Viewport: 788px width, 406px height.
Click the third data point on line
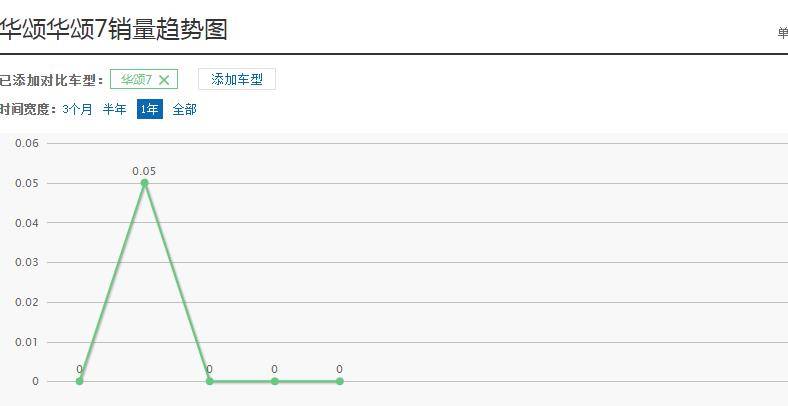(209, 381)
